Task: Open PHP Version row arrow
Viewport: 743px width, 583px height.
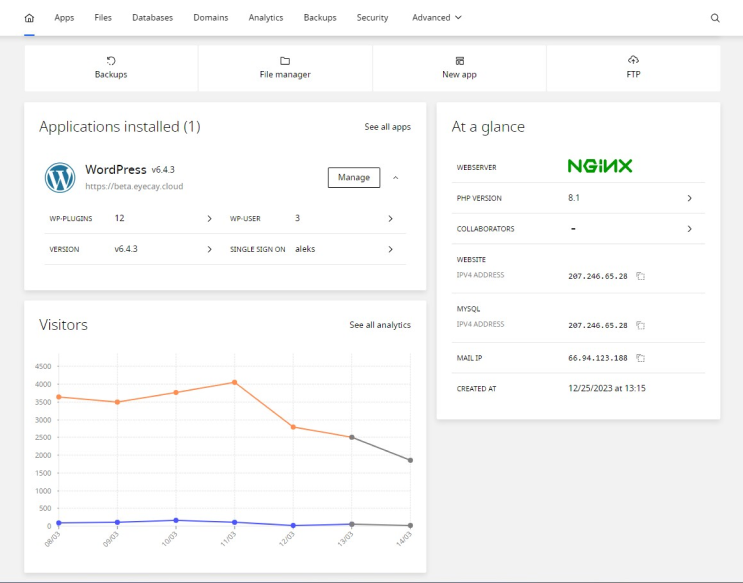Action: pos(689,198)
